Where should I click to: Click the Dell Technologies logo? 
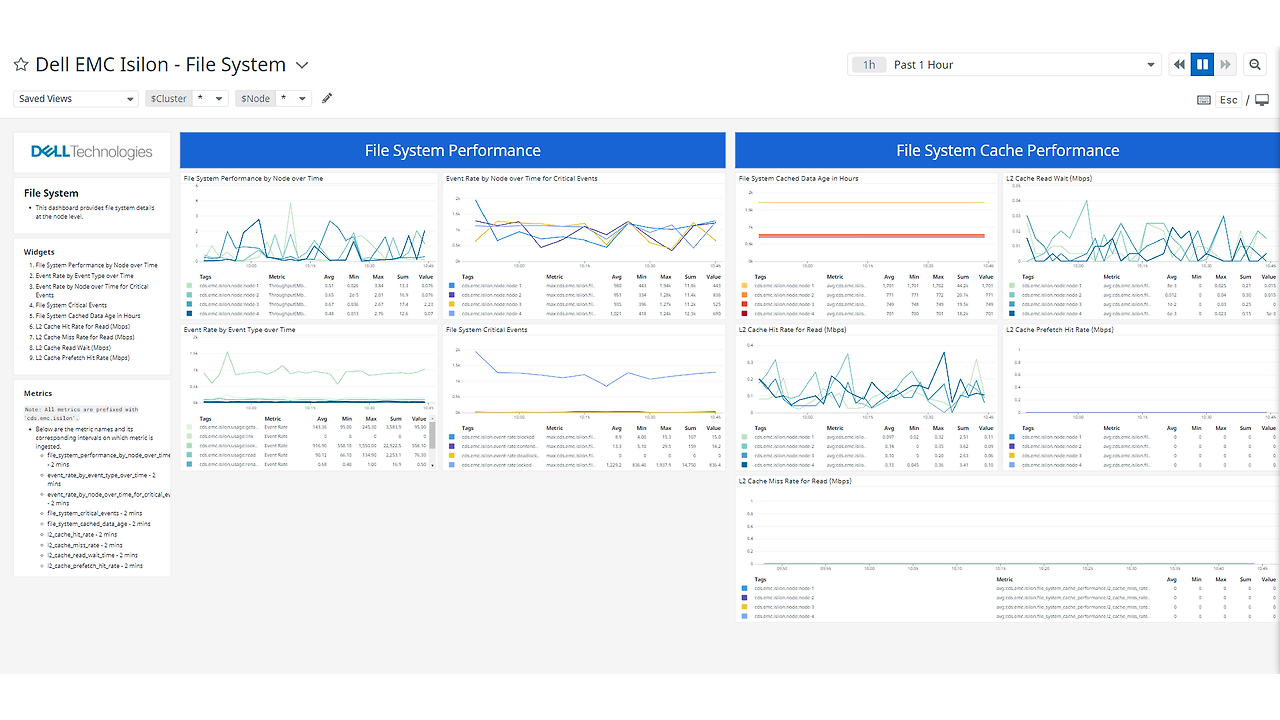(92, 152)
